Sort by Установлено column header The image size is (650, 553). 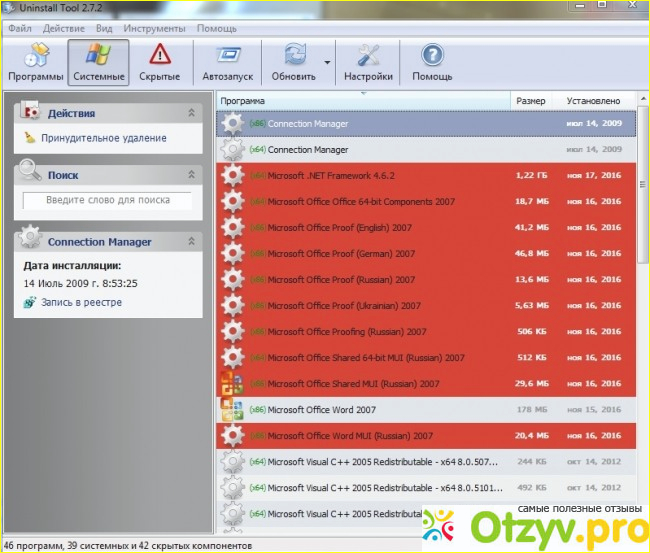(x=593, y=101)
